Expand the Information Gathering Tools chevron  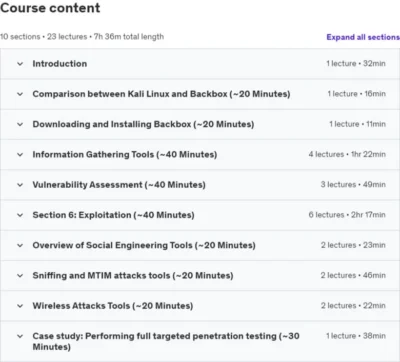pos(20,155)
